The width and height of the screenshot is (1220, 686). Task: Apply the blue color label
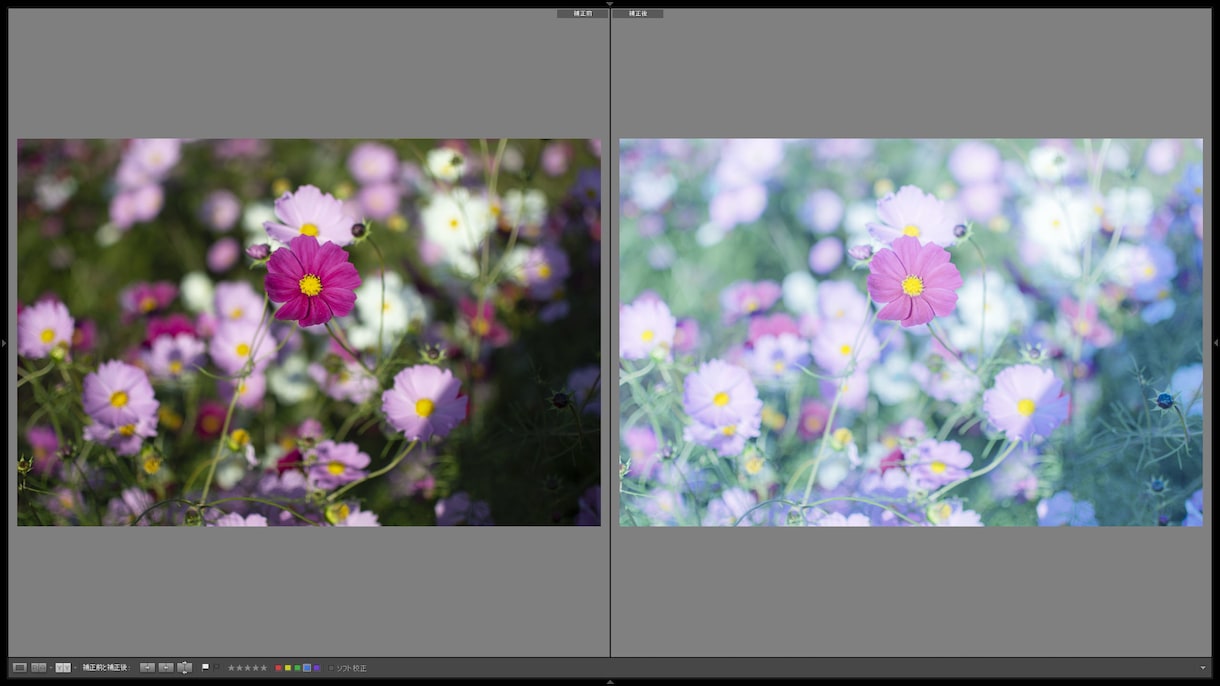307,668
